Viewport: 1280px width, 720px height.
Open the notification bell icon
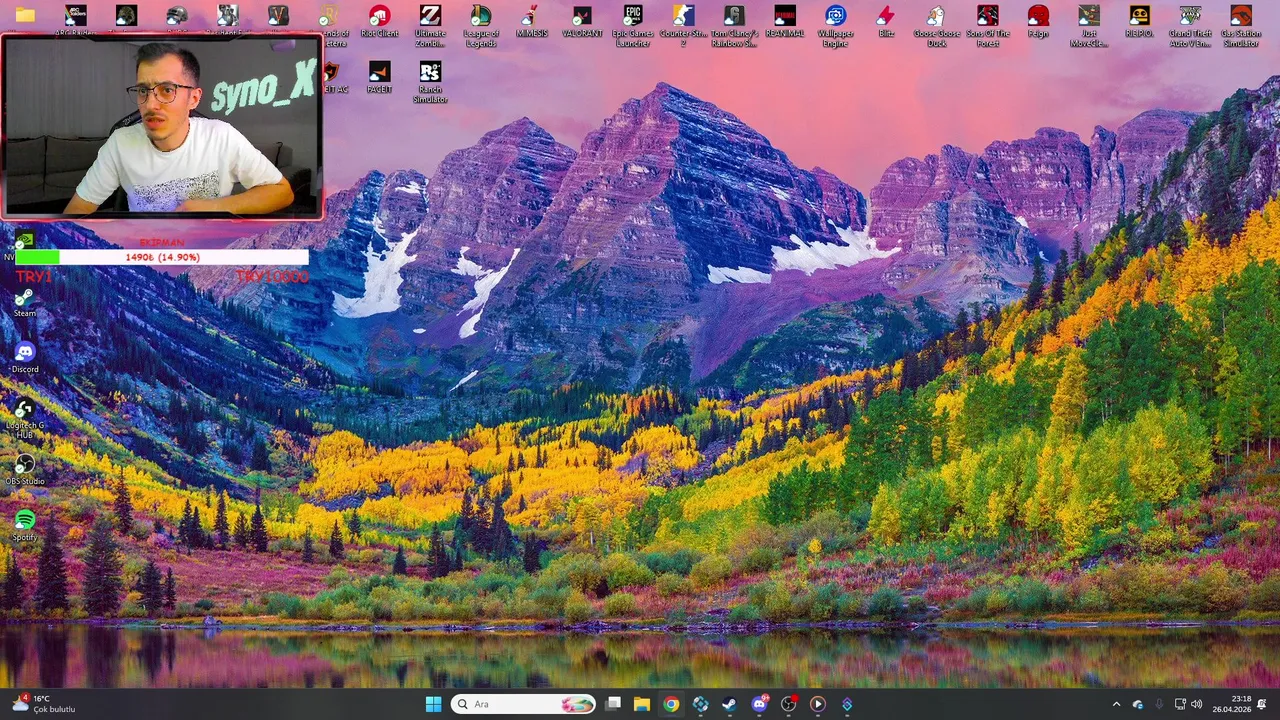click(1263, 704)
